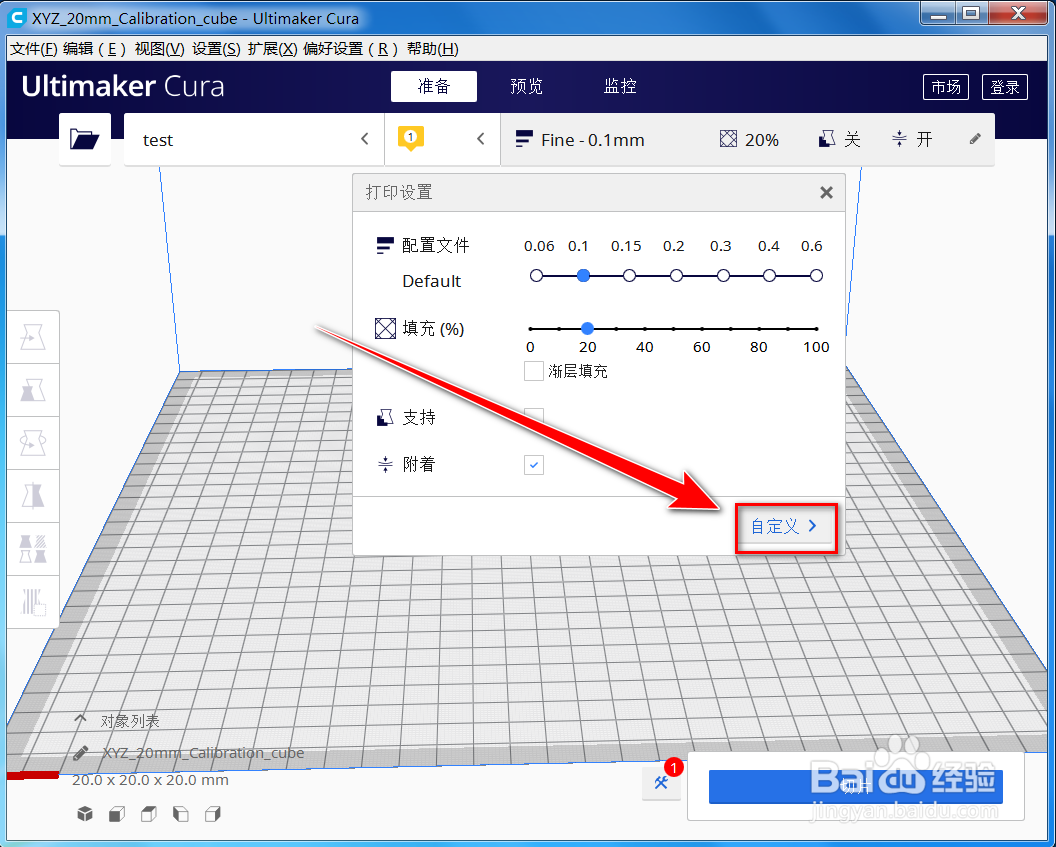Open the 帮助(H) menu
The width and height of the screenshot is (1056, 847).
pyautogui.click(x=432, y=48)
